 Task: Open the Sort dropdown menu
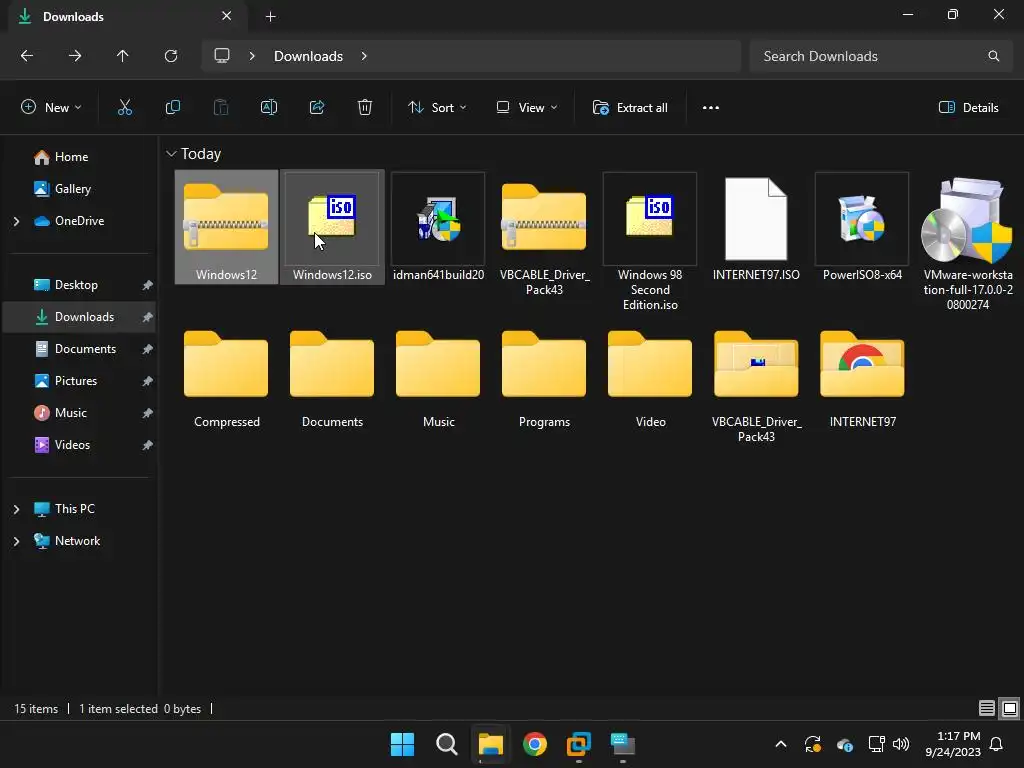pyautogui.click(x=437, y=108)
